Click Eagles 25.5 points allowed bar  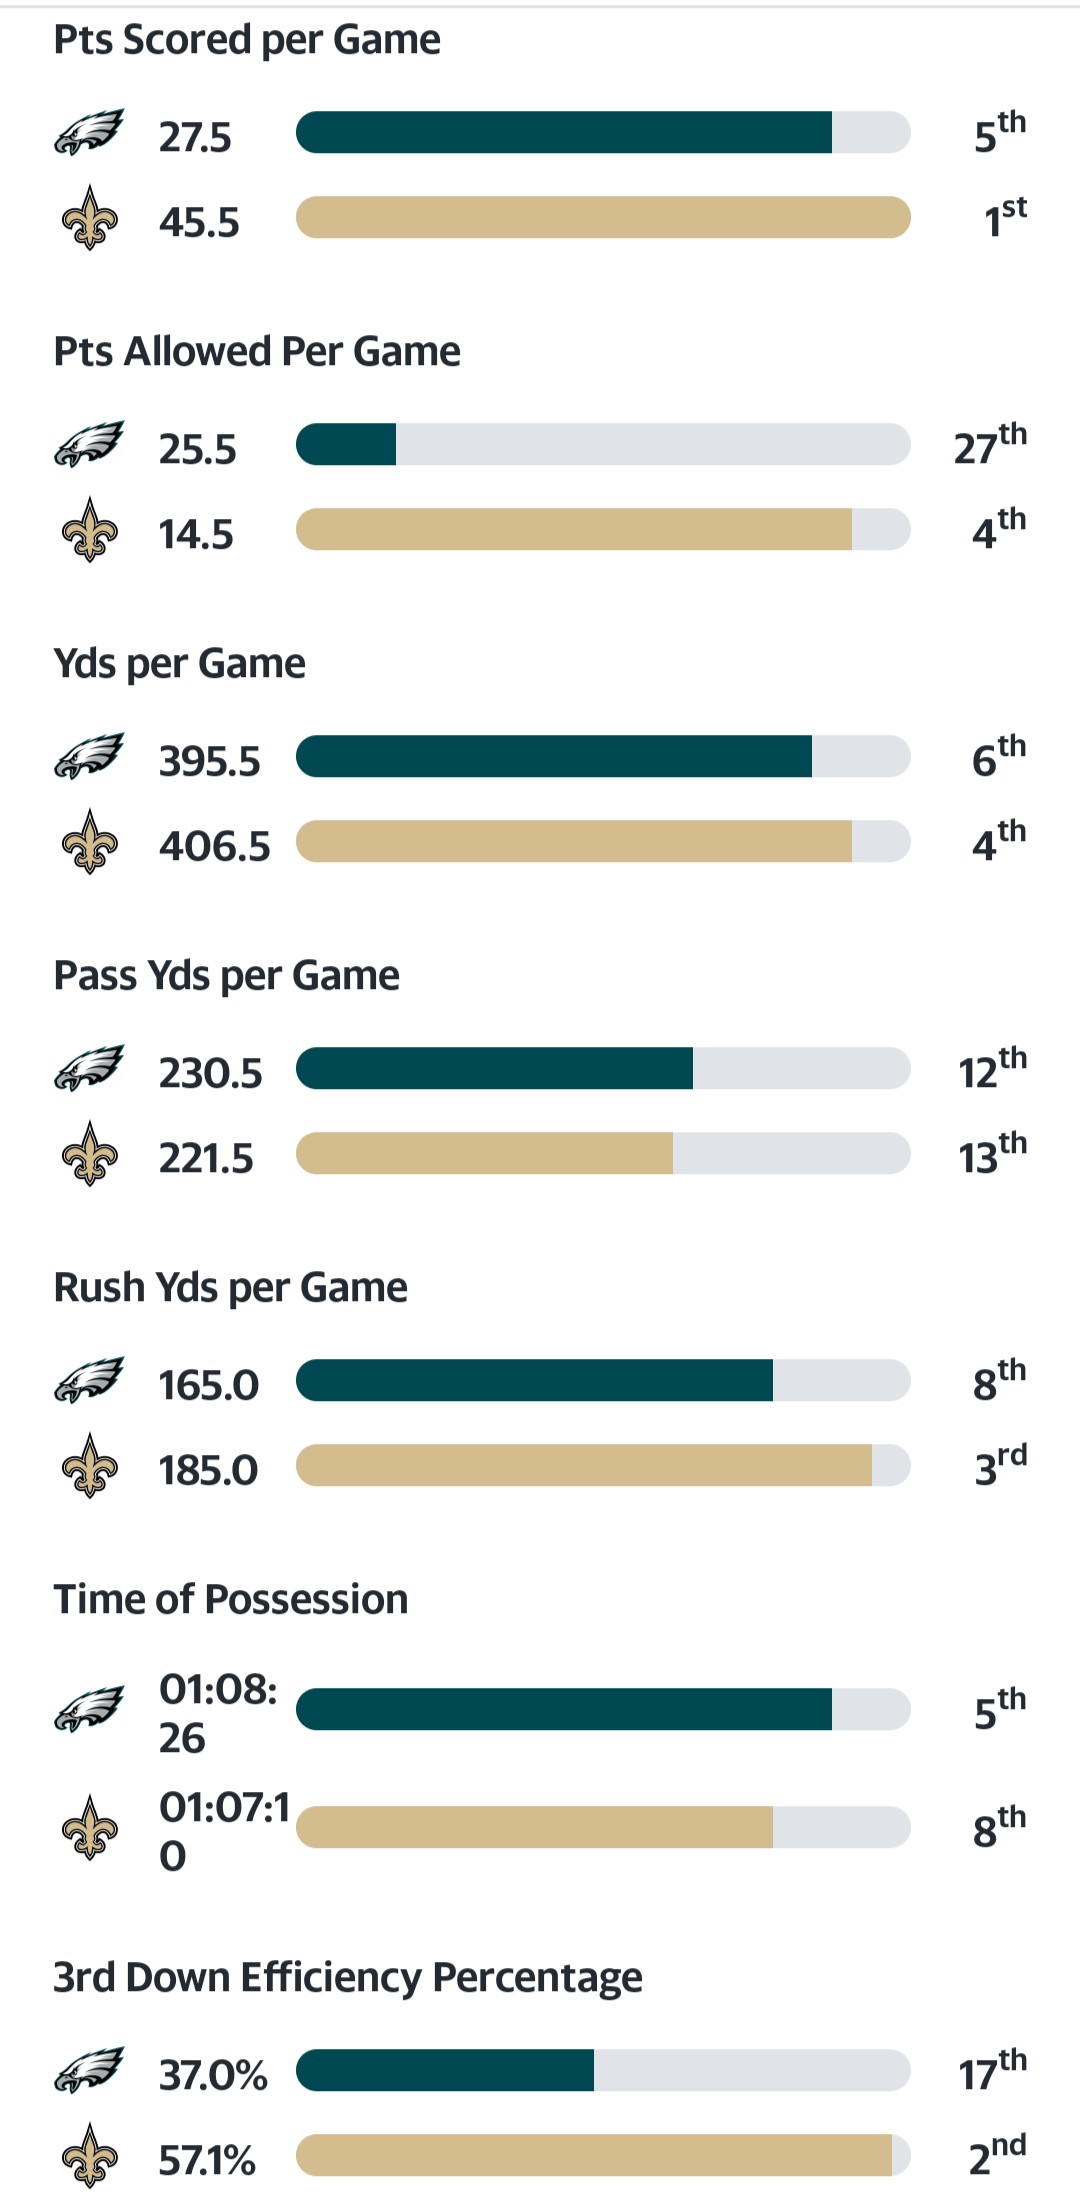point(603,445)
